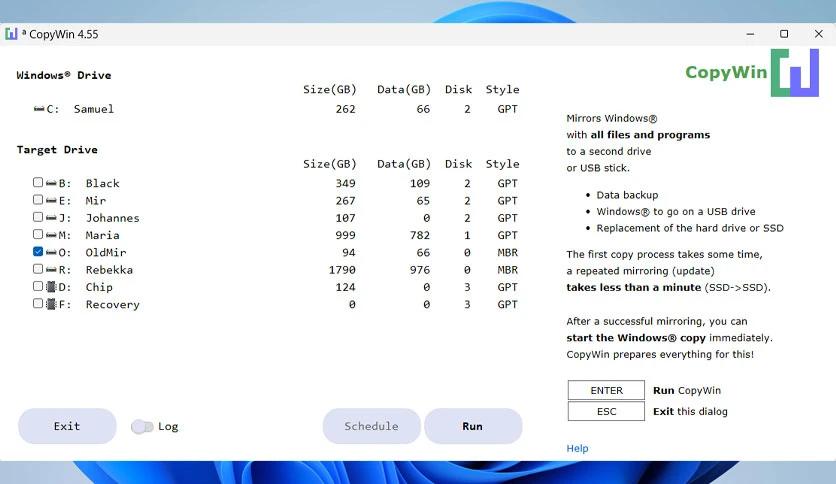Click the Exit button
The height and width of the screenshot is (484, 836).
(x=67, y=426)
